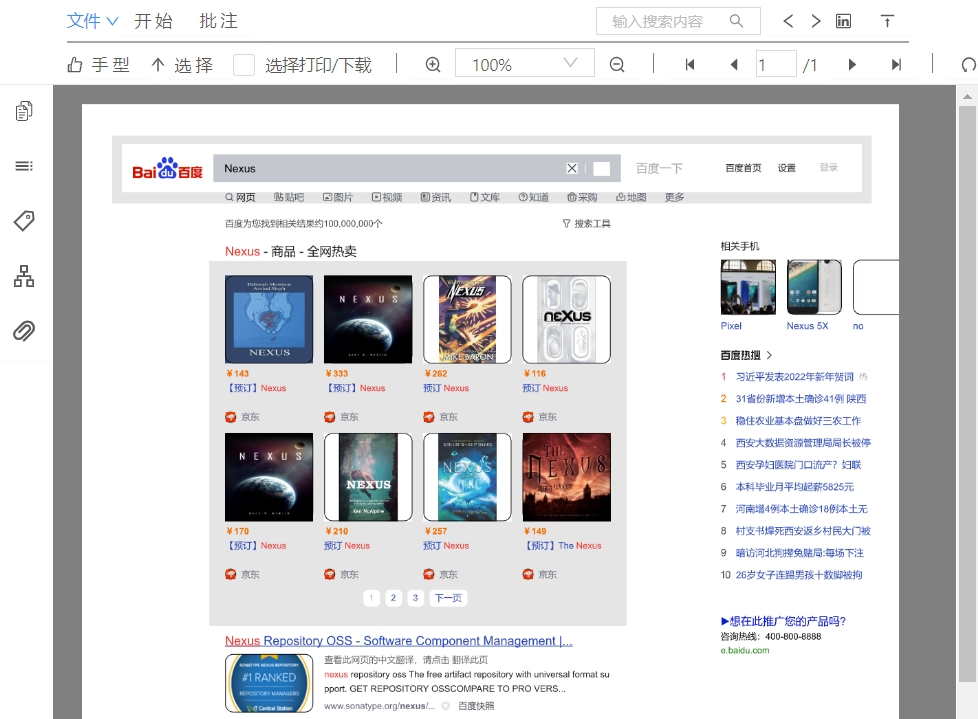This screenshot has width=978, height=719.
Task: Click the page number field
Action: [776, 64]
